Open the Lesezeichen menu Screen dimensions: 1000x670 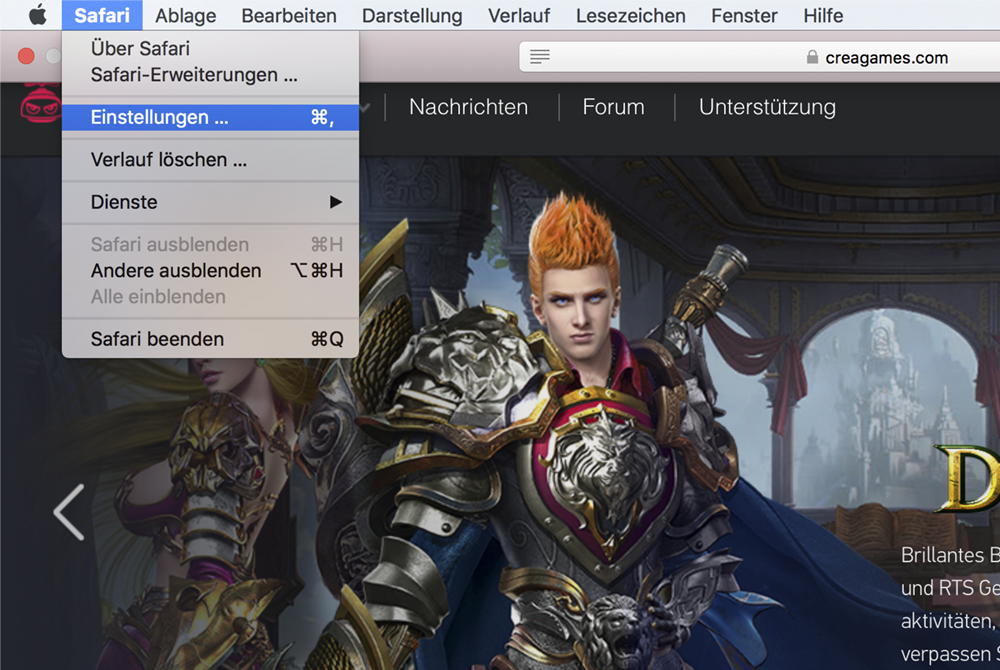pyautogui.click(x=630, y=15)
